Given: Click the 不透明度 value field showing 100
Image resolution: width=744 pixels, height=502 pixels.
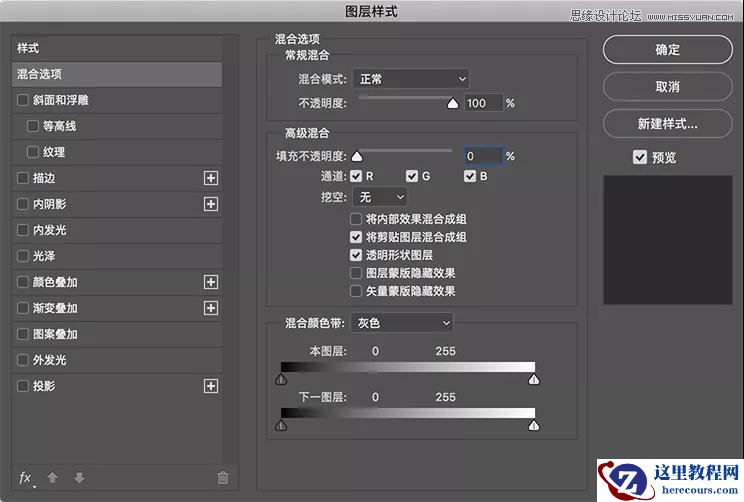Looking at the screenshot, I should click(483, 103).
